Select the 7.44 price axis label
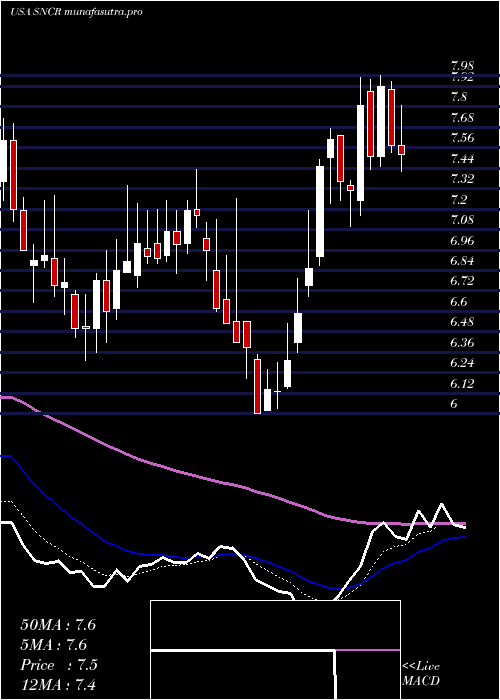Image resolution: width=500 pixels, height=700 pixels. (462, 158)
